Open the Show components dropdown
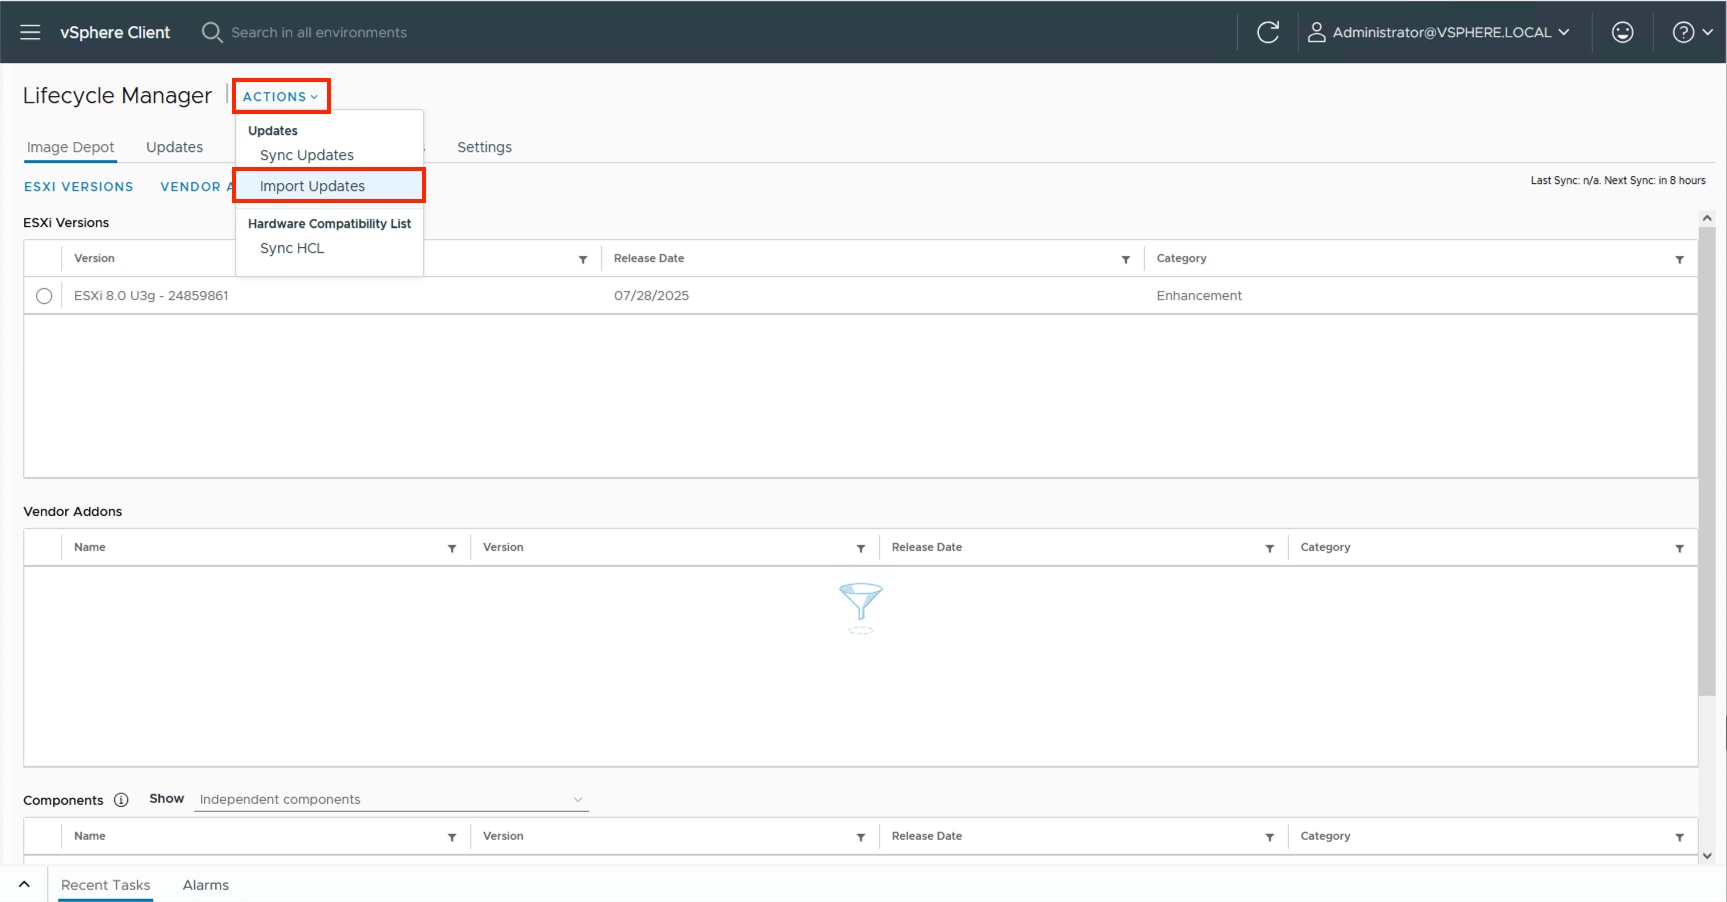This screenshot has width=1727, height=902. 391,800
